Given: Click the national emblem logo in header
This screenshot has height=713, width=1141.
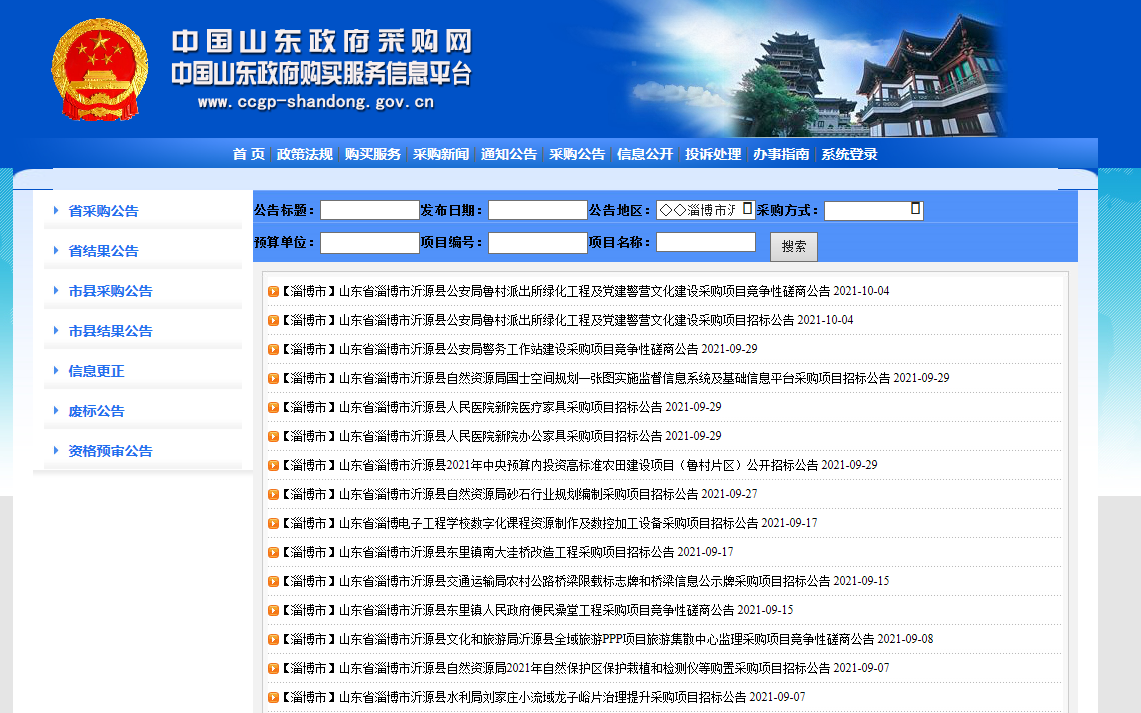Looking at the screenshot, I should (x=99, y=71).
